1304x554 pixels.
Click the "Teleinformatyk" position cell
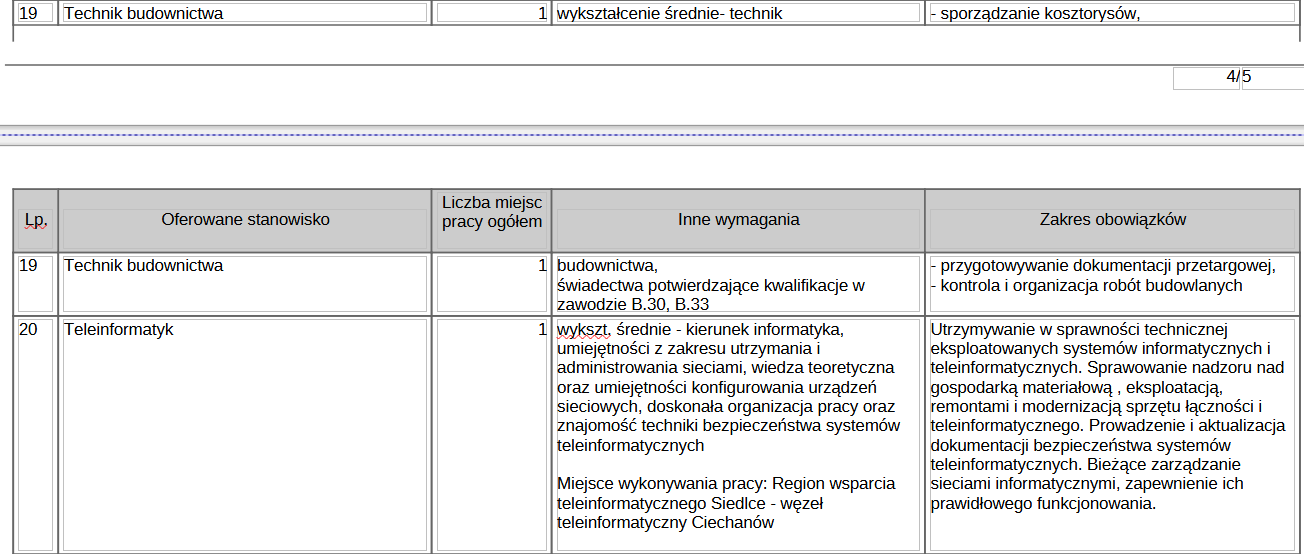point(119,329)
